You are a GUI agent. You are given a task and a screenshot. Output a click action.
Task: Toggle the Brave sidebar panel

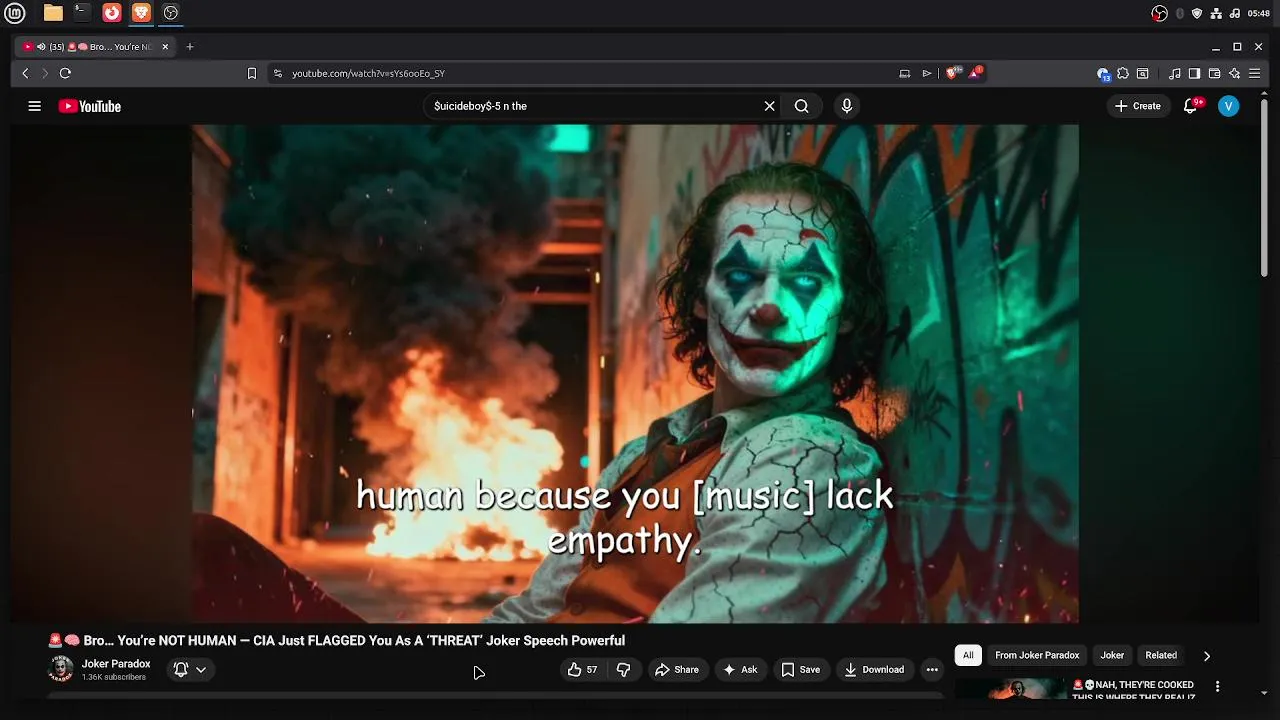pyautogui.click(x=1194, y=73)
